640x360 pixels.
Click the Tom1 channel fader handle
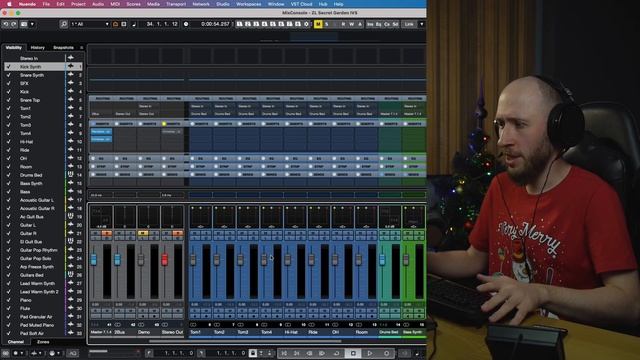pos(193,260)
